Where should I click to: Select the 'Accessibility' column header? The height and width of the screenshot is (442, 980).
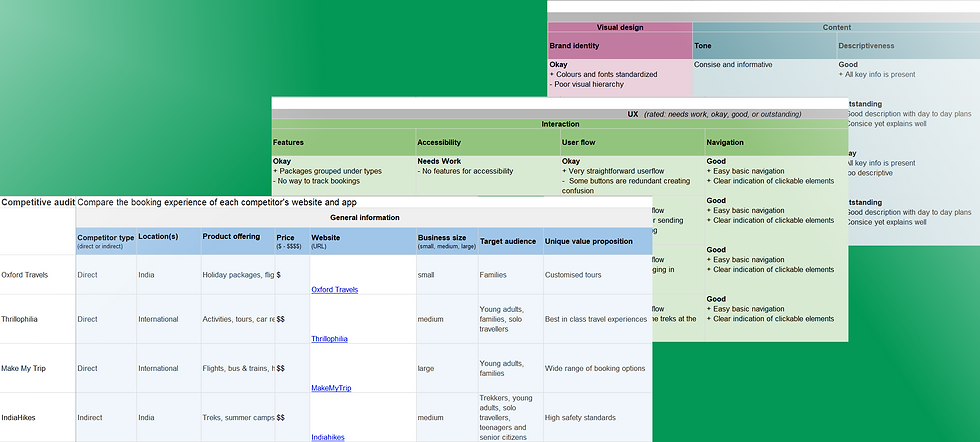pos(488,143)
